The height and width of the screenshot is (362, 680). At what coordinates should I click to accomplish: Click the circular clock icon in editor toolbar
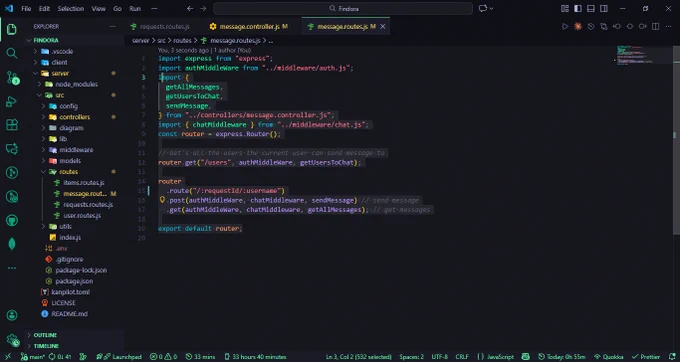(591, 26)
